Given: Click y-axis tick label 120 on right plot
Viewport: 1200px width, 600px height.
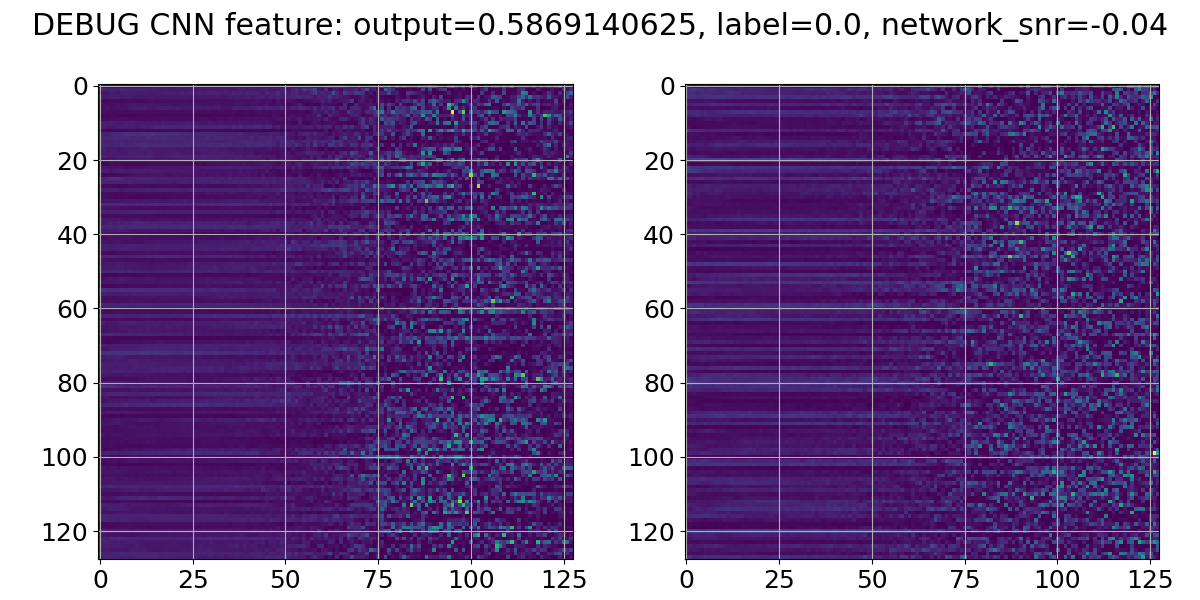Looking at the screenshot, I should point(653,531).
